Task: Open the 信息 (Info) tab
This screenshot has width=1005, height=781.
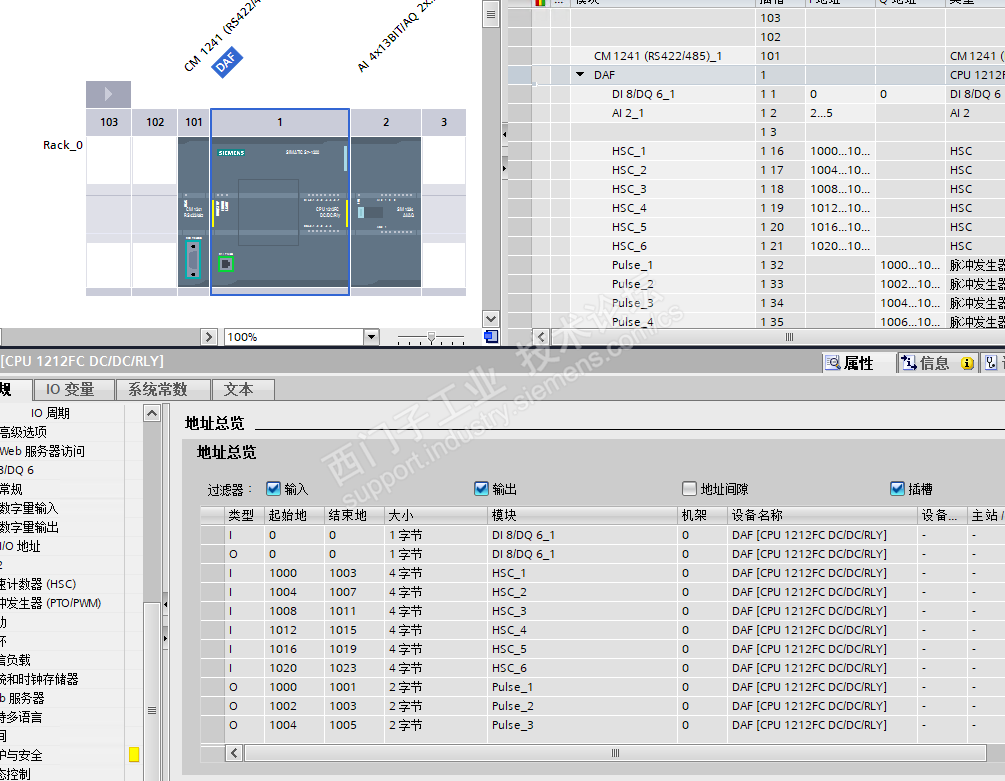Action: [926, 363]
